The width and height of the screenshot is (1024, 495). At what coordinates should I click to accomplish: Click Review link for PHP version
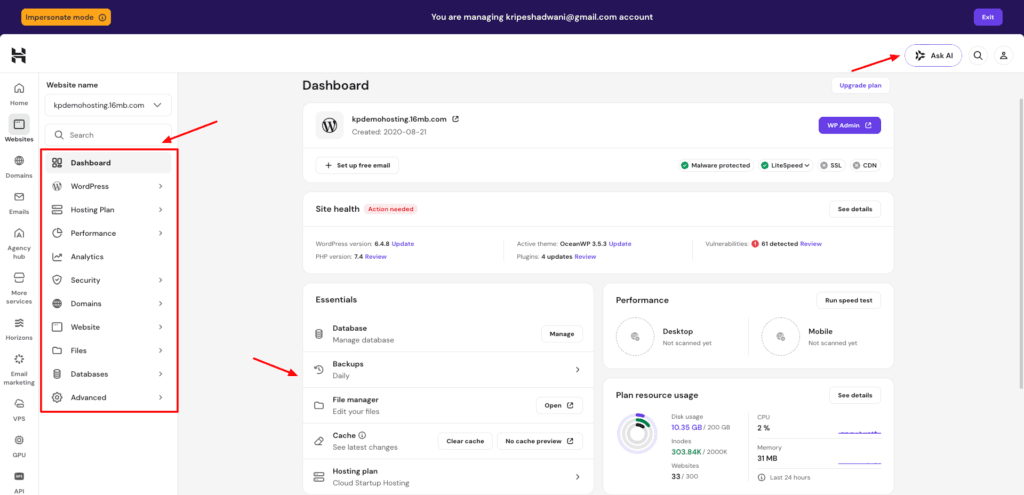click(x=376, y=257)
